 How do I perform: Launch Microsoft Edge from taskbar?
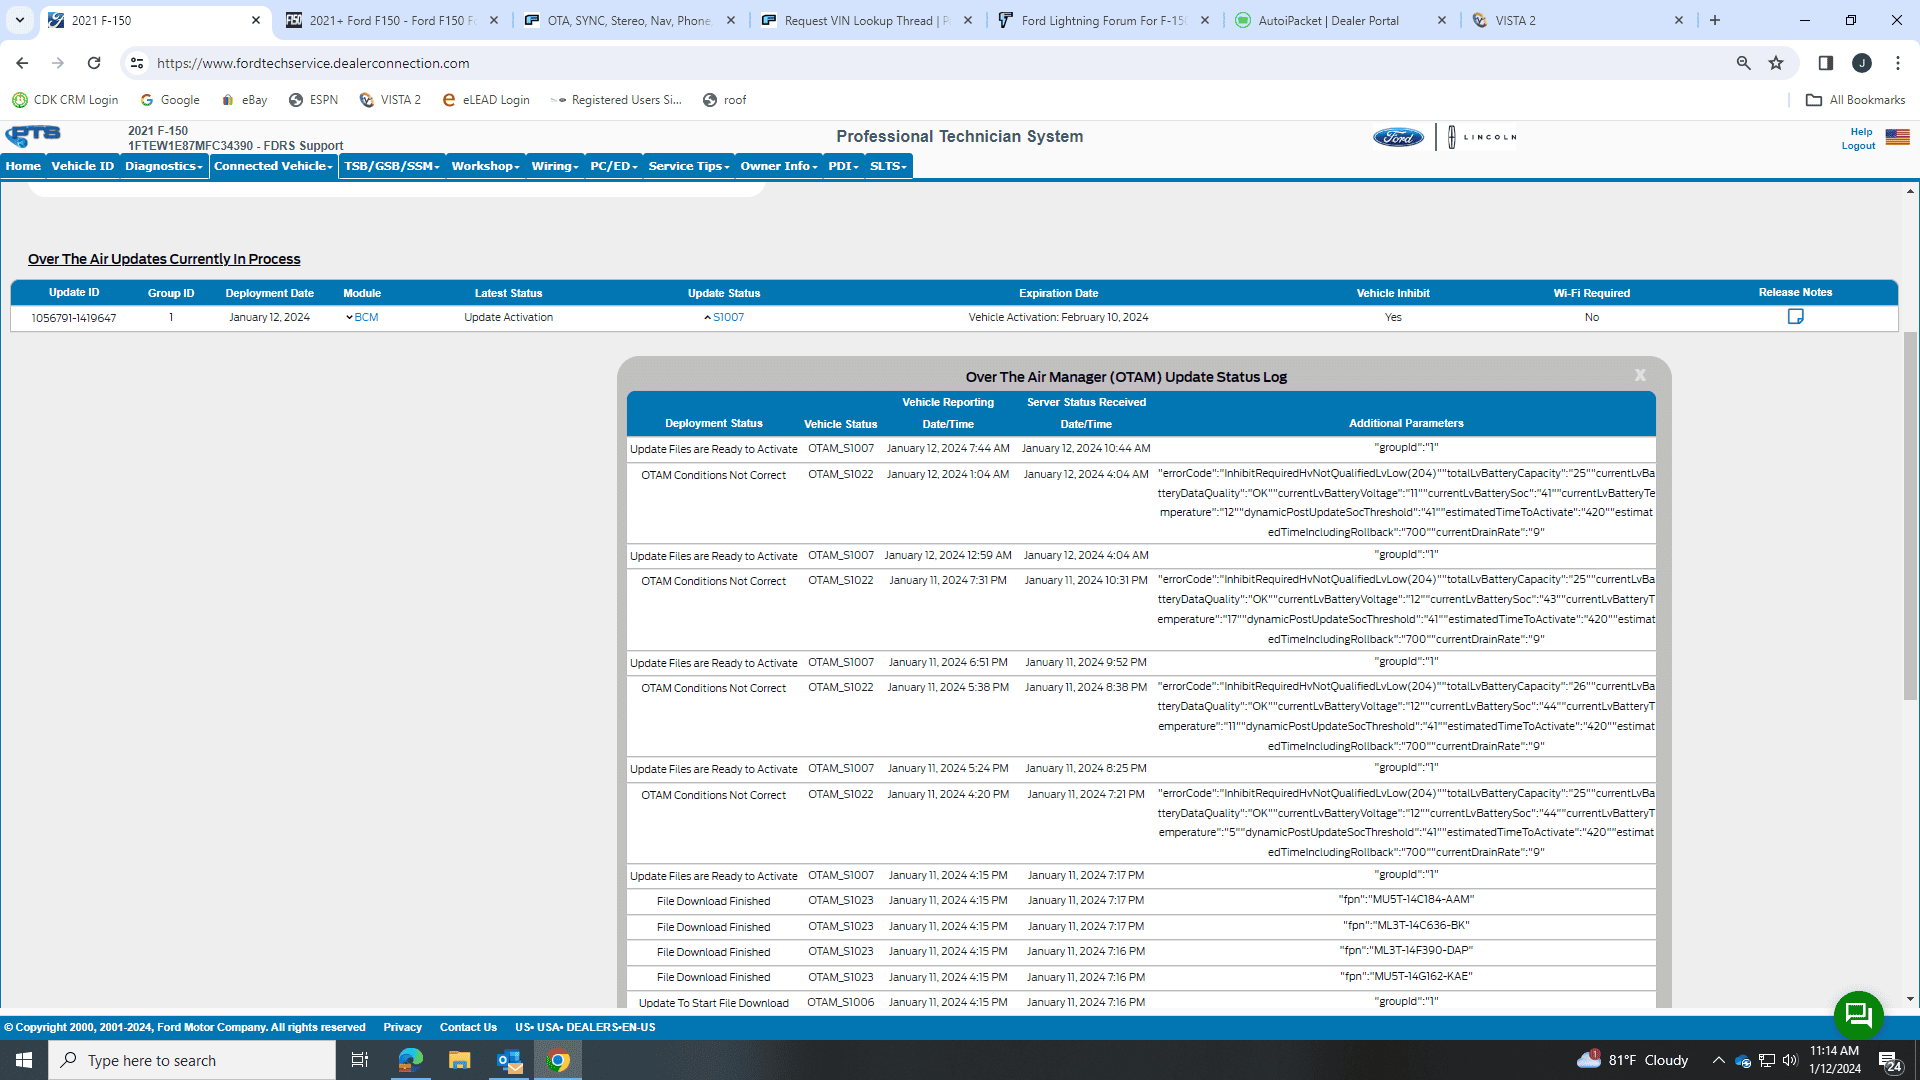(410, 1060)
